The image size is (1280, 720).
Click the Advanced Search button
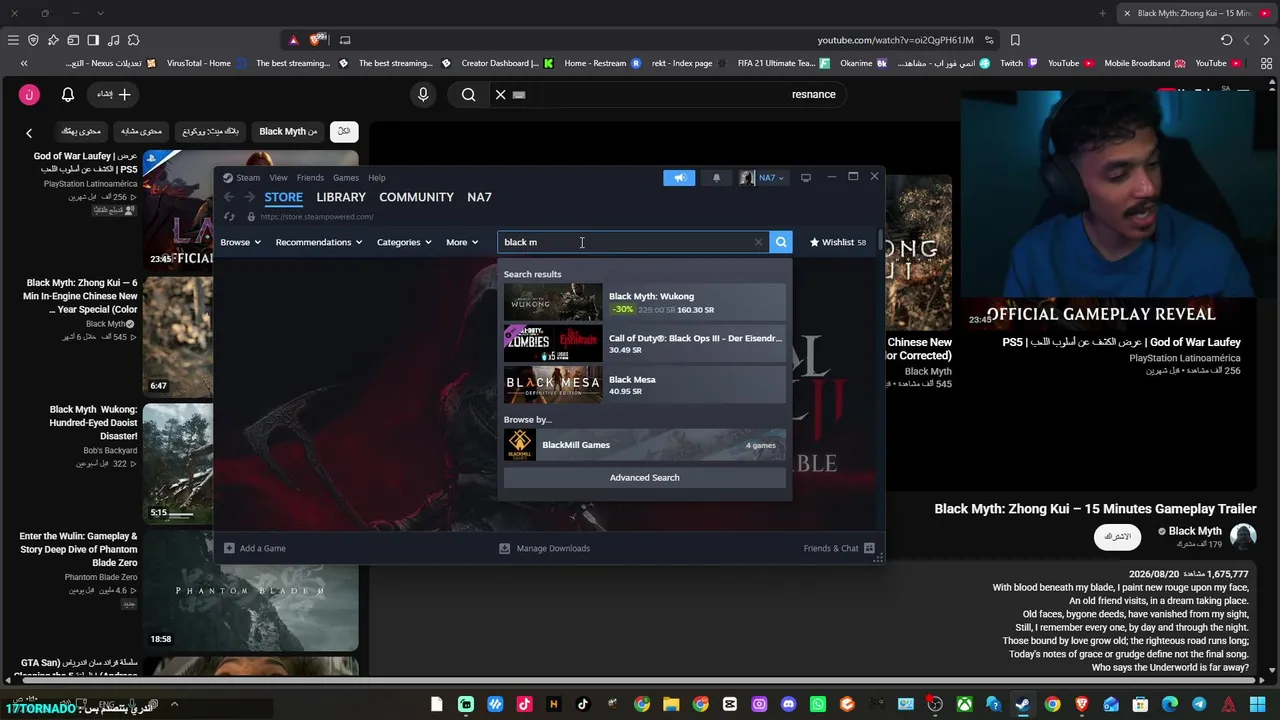click(645, 478)
